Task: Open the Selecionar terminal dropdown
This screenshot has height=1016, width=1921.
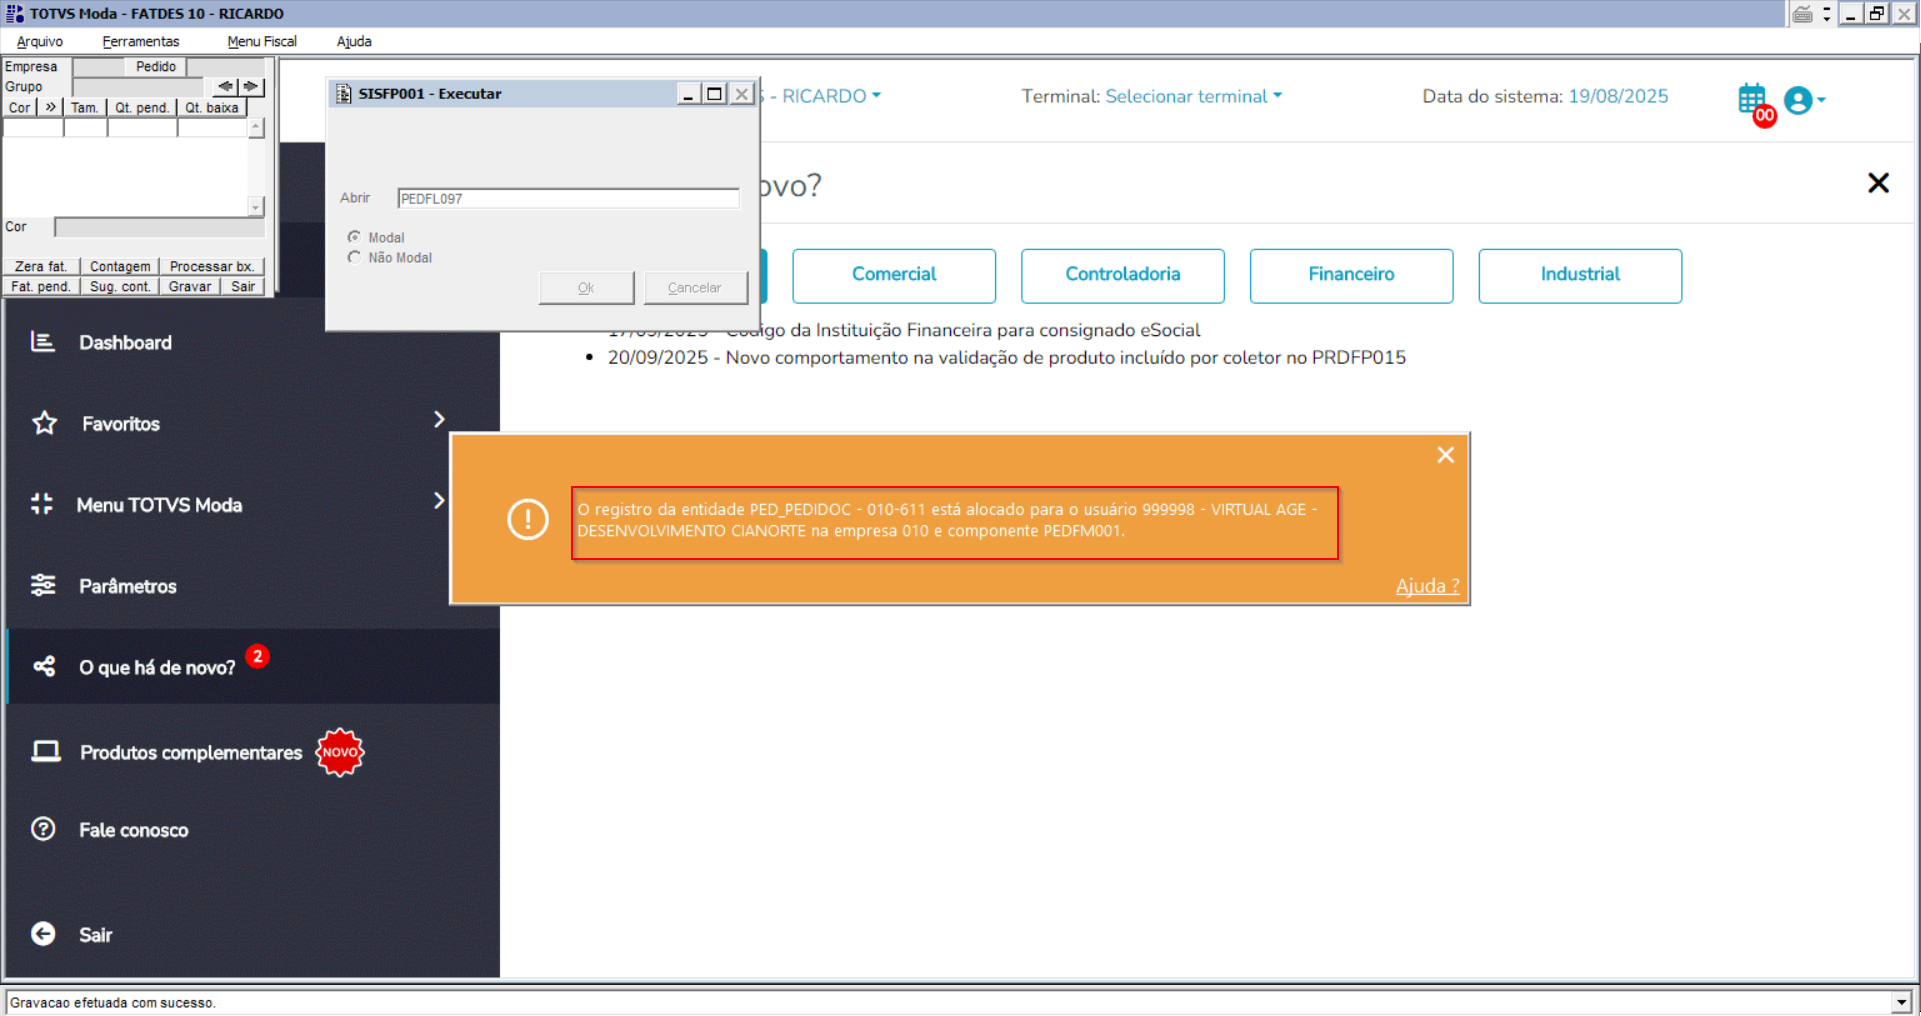Action: click(1193, 96)
